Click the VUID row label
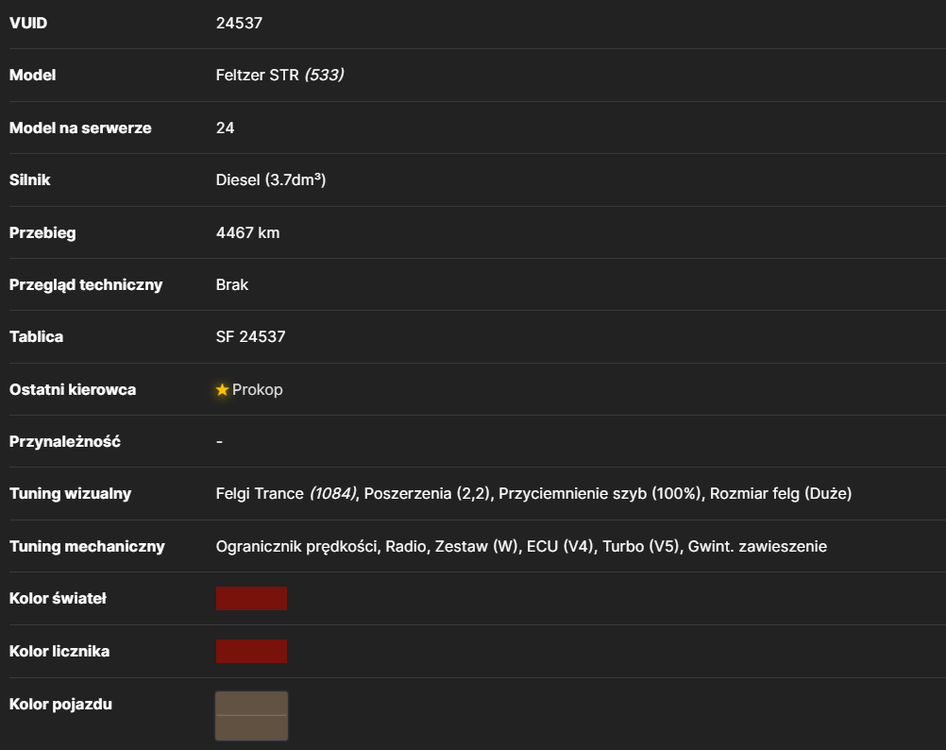The image size is (946, 750). pyautogui.click(x=28, y=23)
